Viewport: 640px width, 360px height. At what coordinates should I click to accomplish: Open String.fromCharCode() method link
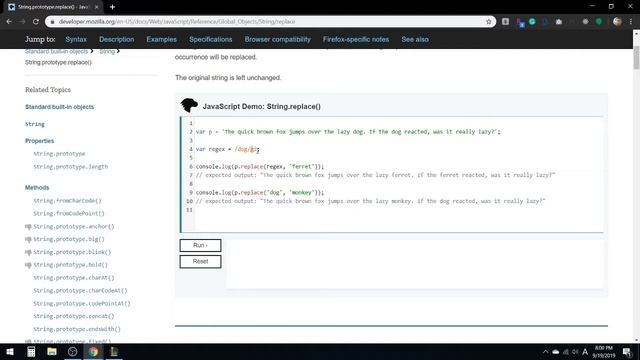(x=67, y=201)
